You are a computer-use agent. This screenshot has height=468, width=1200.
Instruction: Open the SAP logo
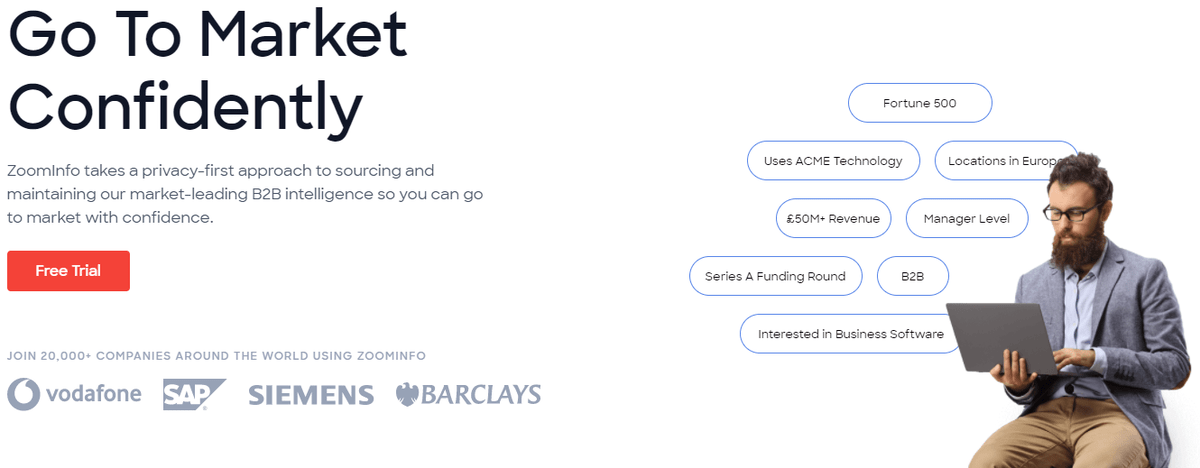click(195, 394)
